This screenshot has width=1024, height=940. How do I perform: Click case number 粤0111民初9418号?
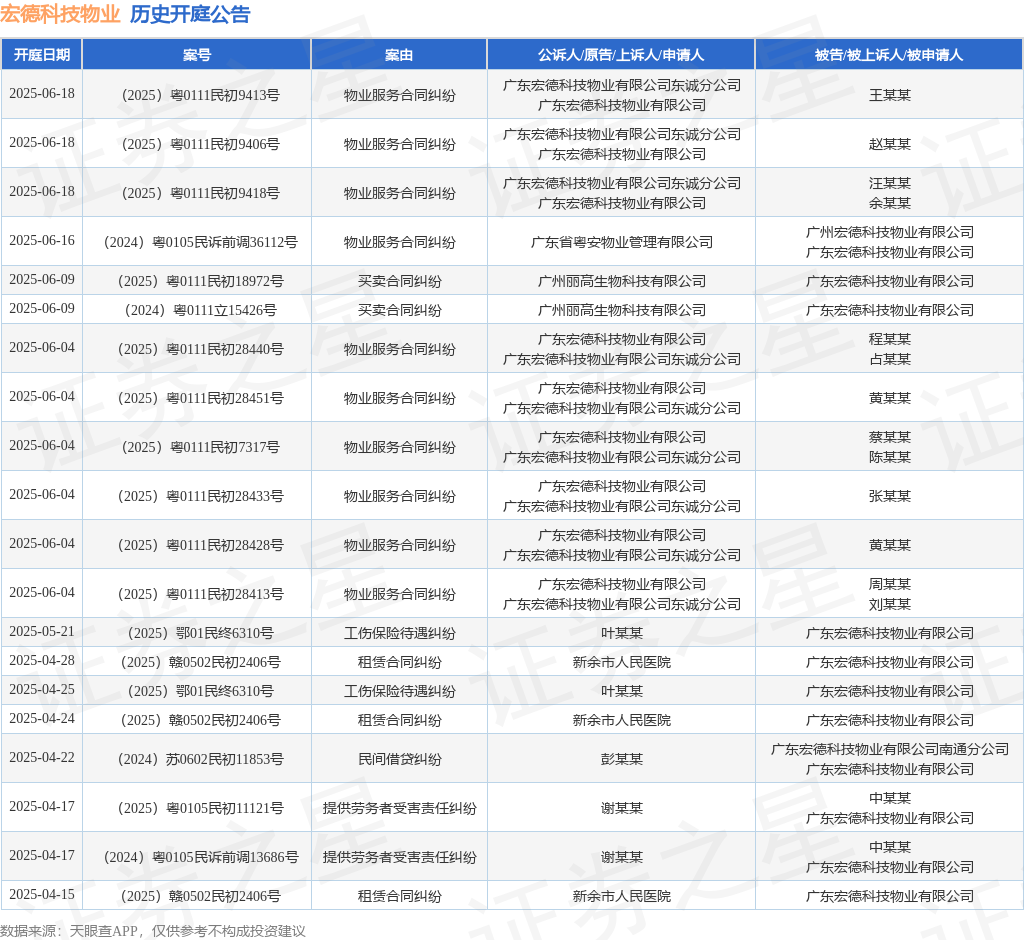pos(200,193)
